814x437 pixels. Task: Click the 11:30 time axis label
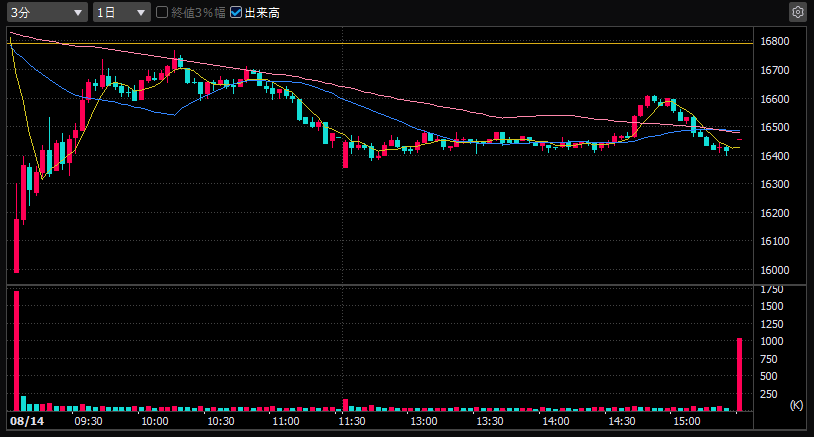(351, 421)
